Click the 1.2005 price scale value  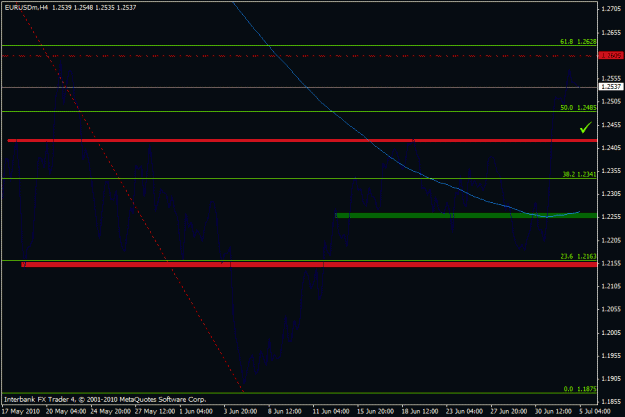click(x=611, y=332)
